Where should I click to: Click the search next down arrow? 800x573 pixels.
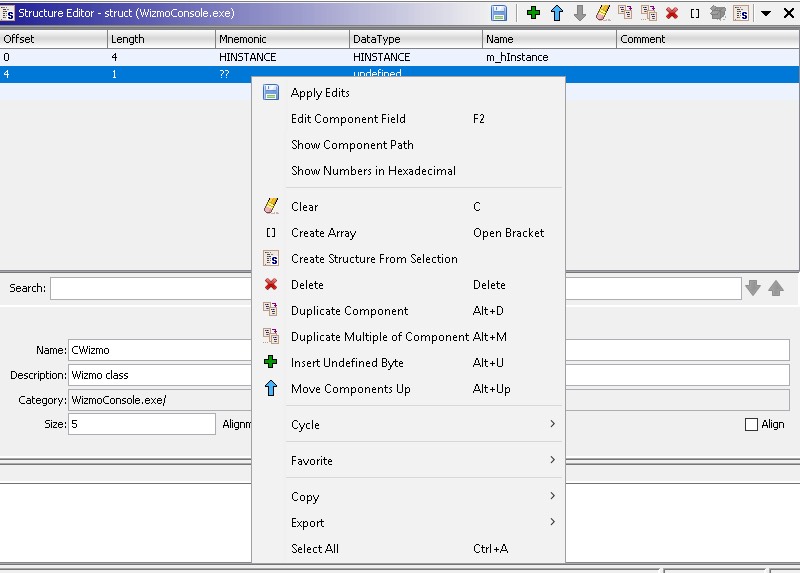(x=753, y=288)
